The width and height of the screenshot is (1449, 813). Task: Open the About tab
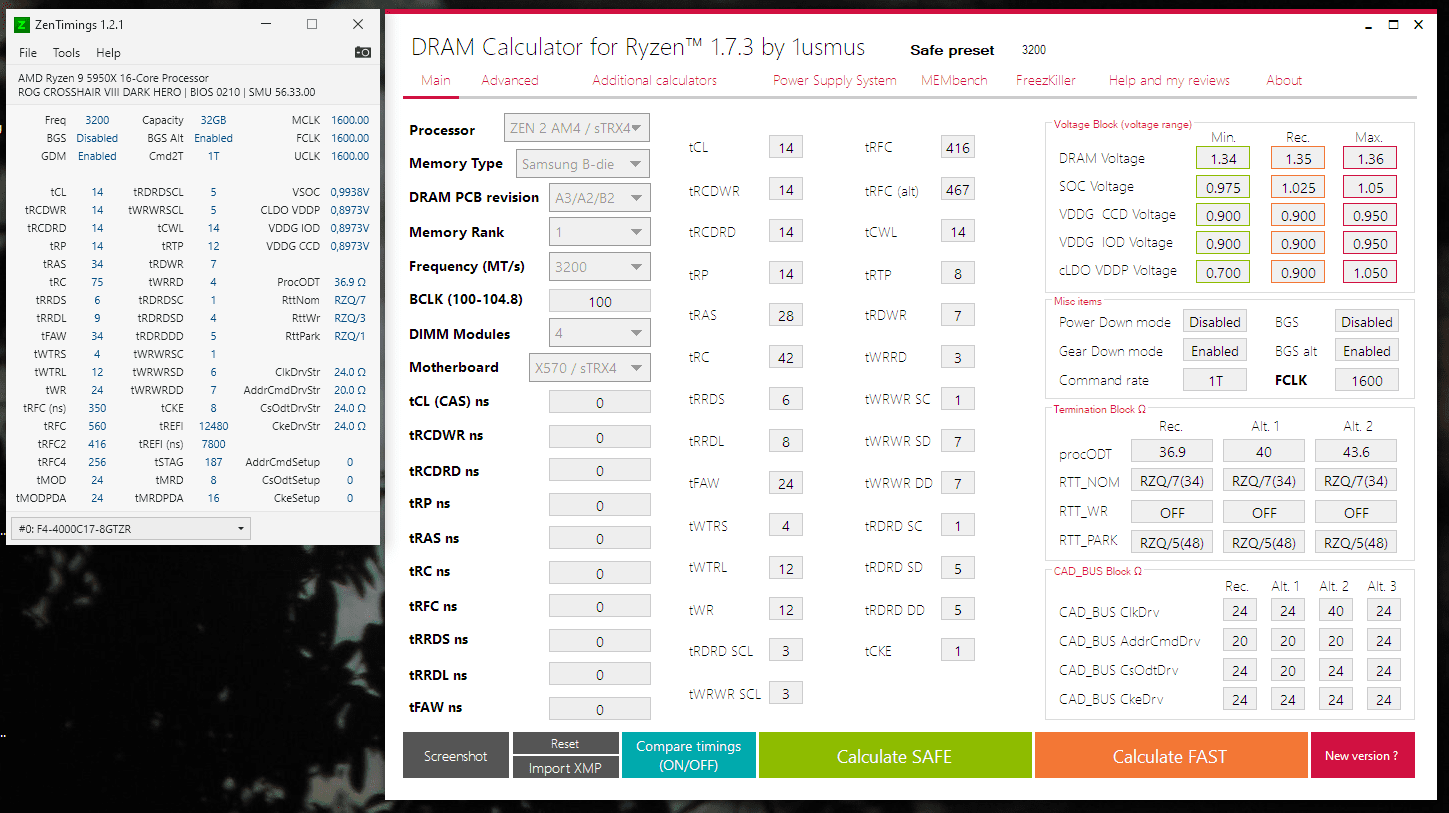coord(1284,80)
